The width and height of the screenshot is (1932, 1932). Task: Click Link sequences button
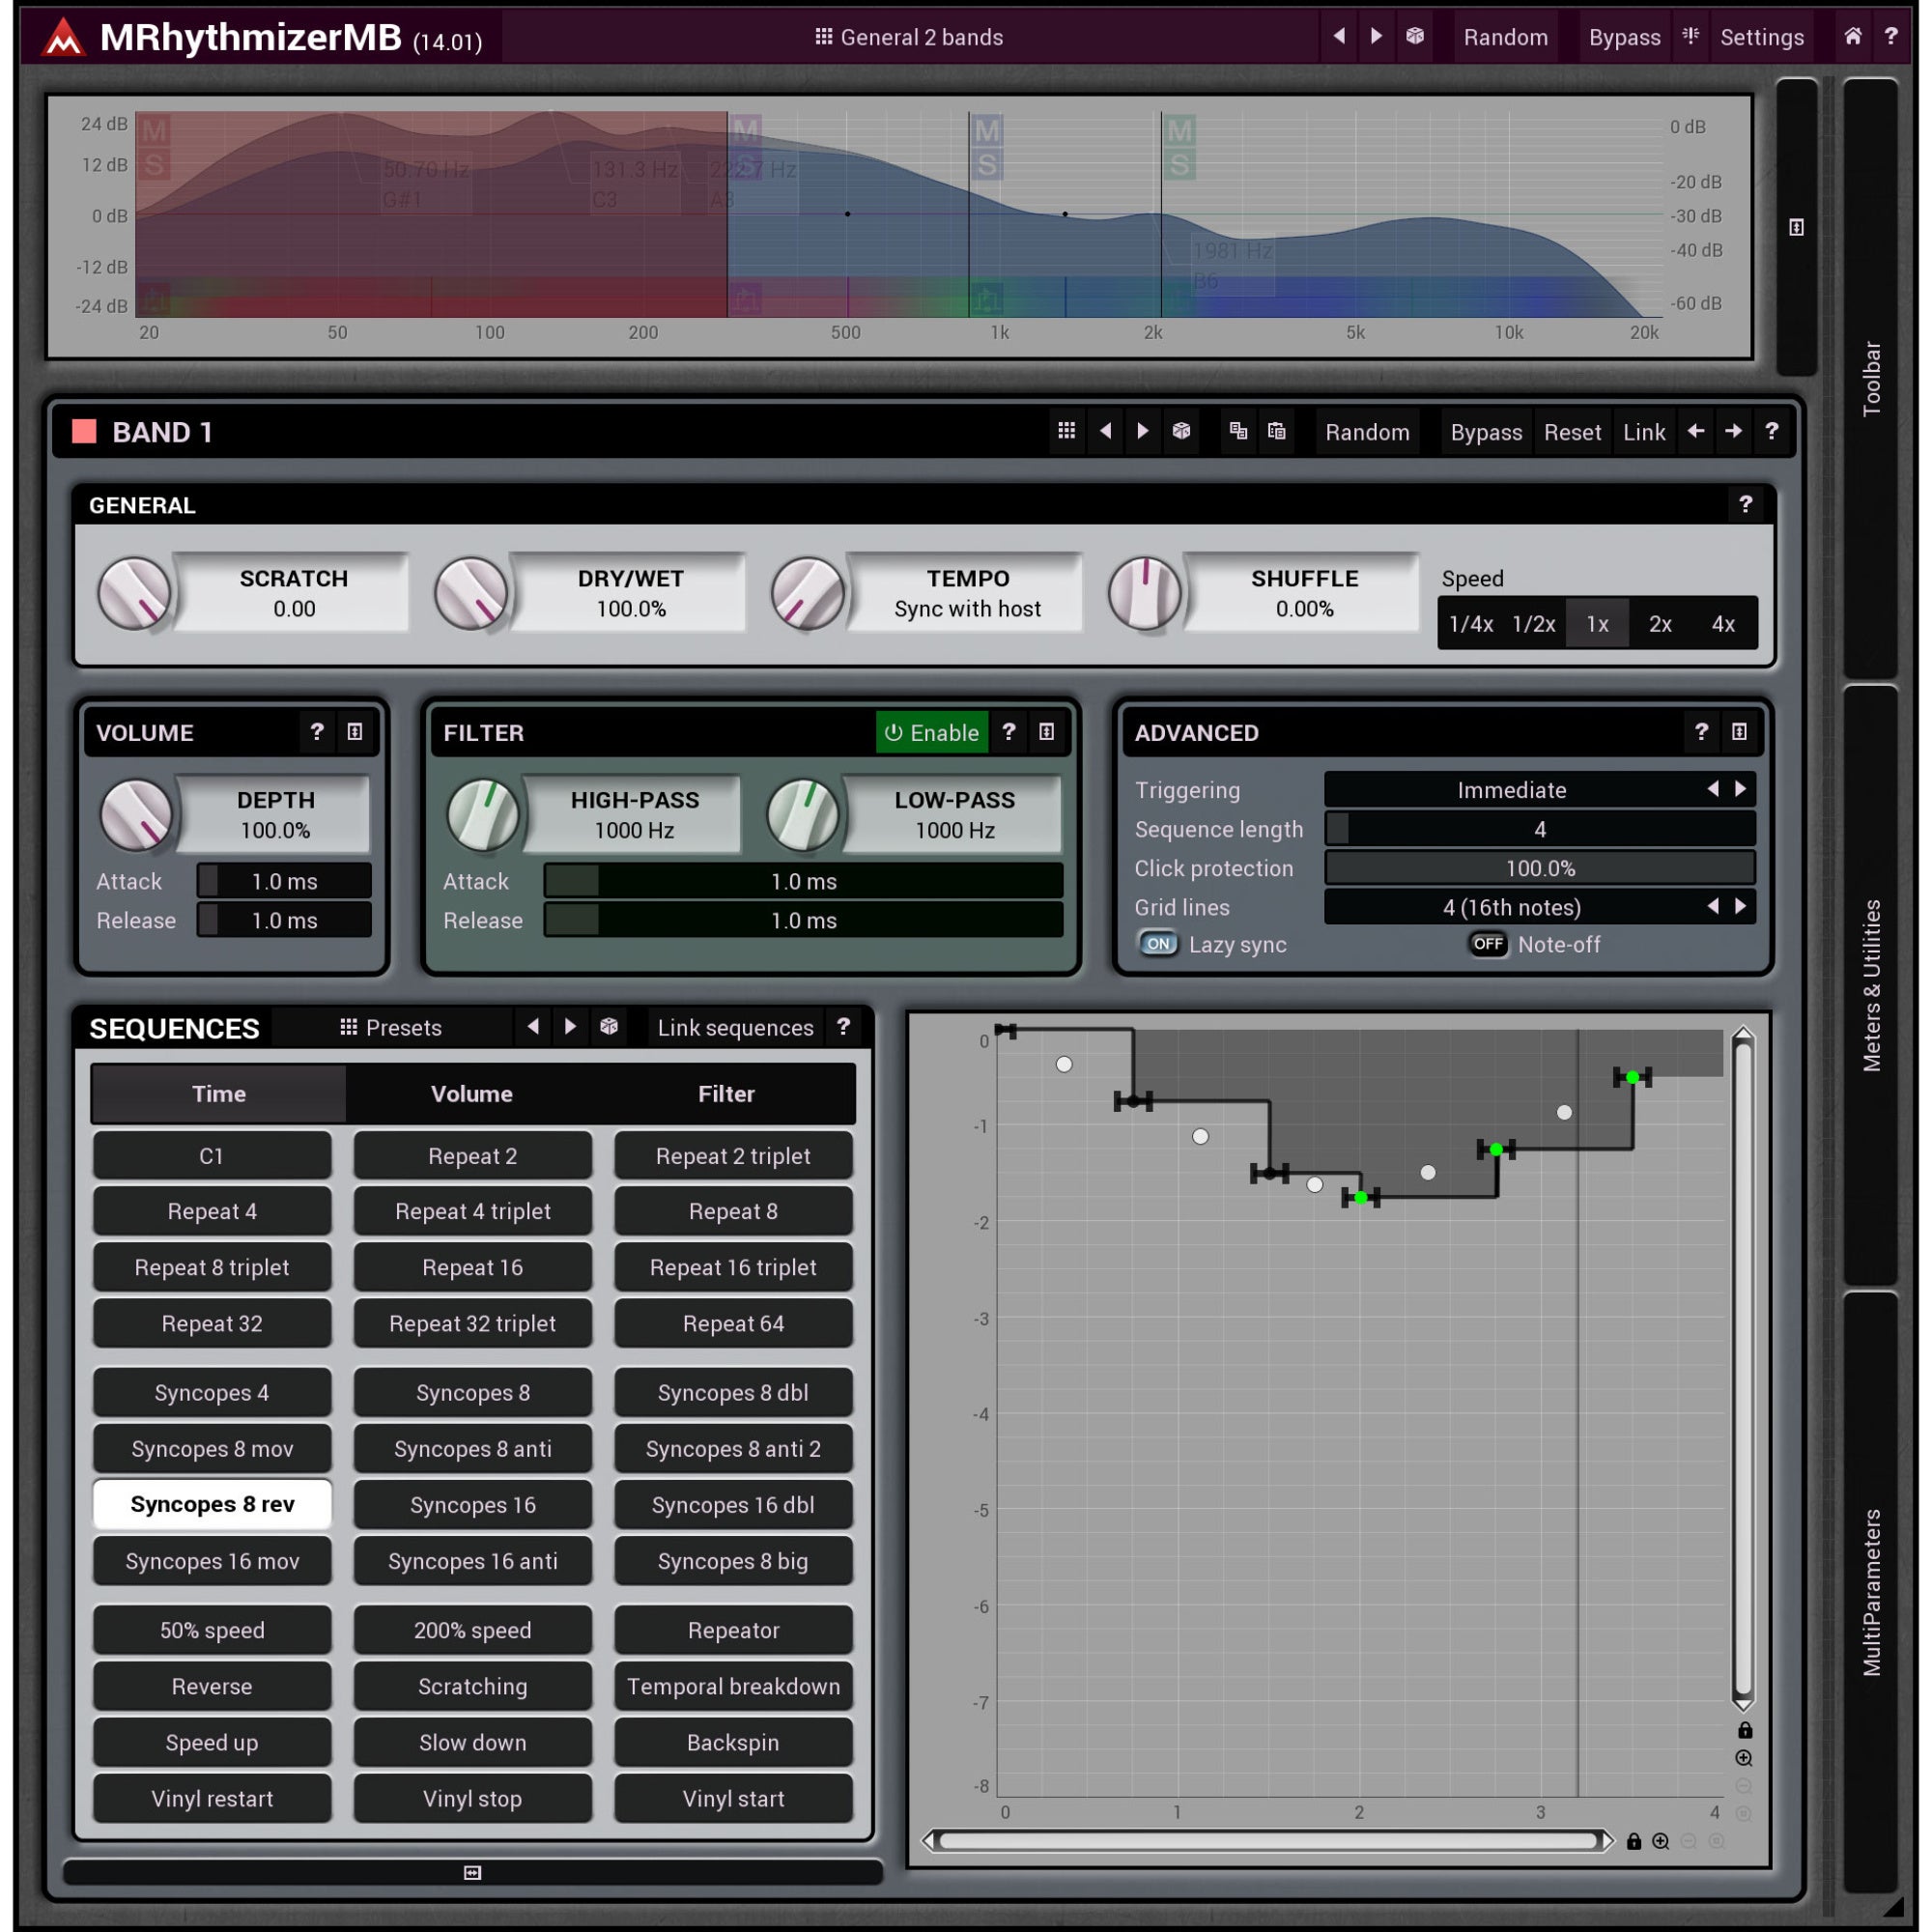pyautogui.click(x=735, y=1027)
